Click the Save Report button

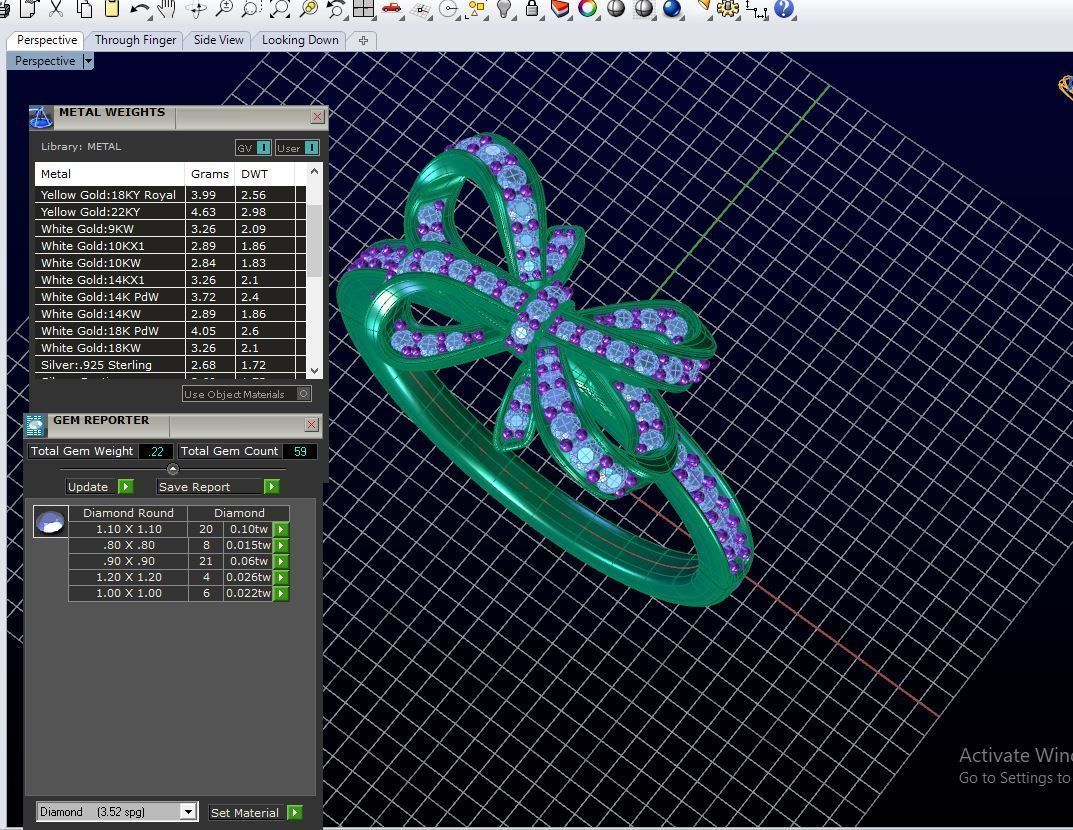pos(217,487)
